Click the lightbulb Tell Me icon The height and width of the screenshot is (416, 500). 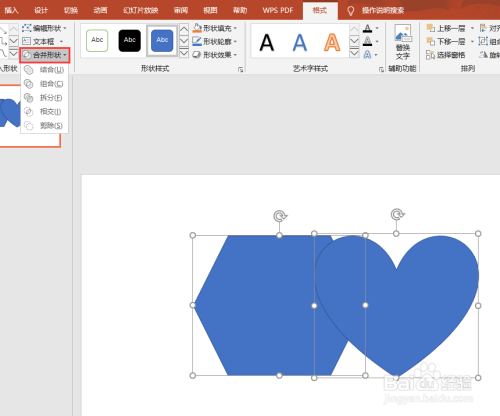click(x=350, y=11)
